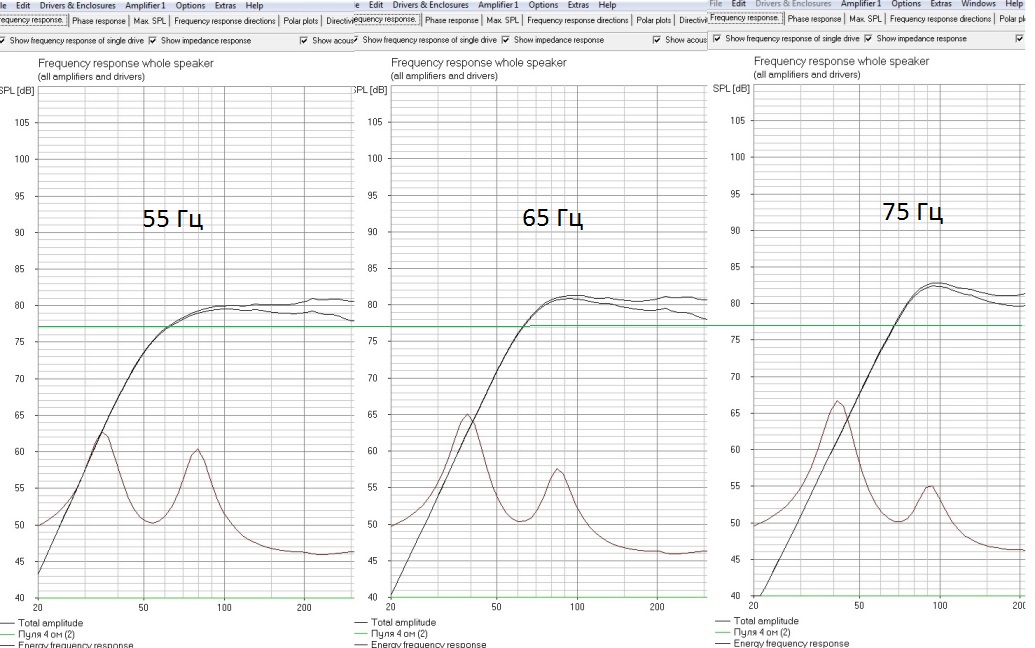This screenshot has height=648, width=1035.
Task: Open Polar plots tab in the 65 Гц window
Action: 653,20
